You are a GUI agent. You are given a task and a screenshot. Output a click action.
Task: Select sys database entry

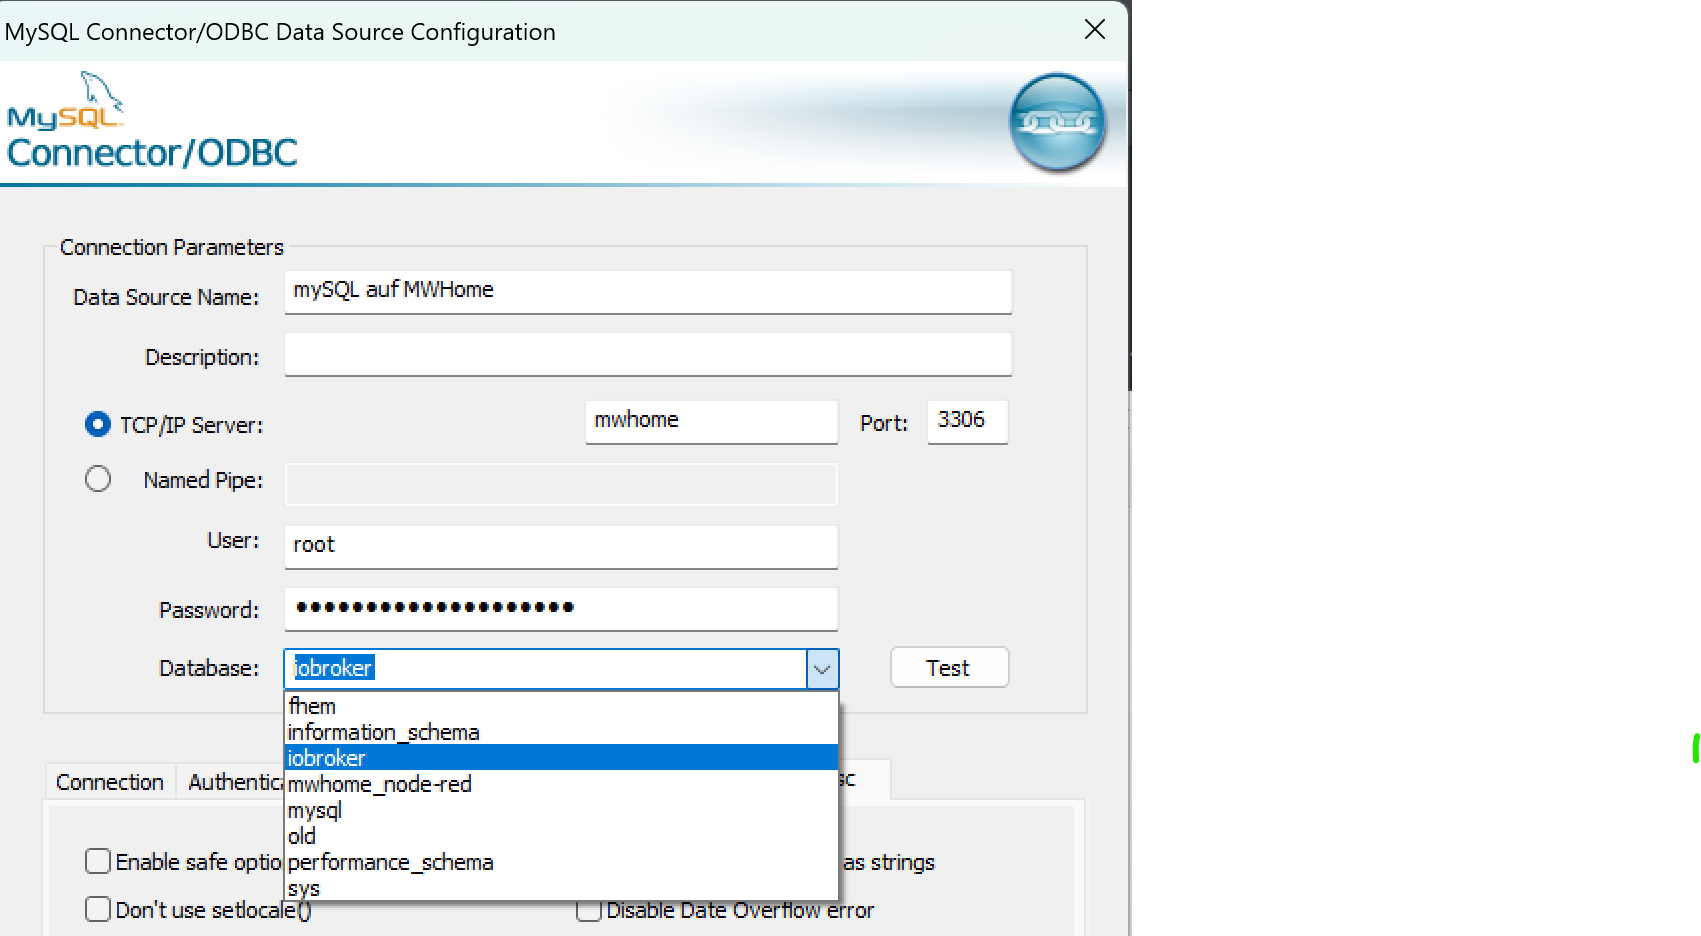pos(561,888)
